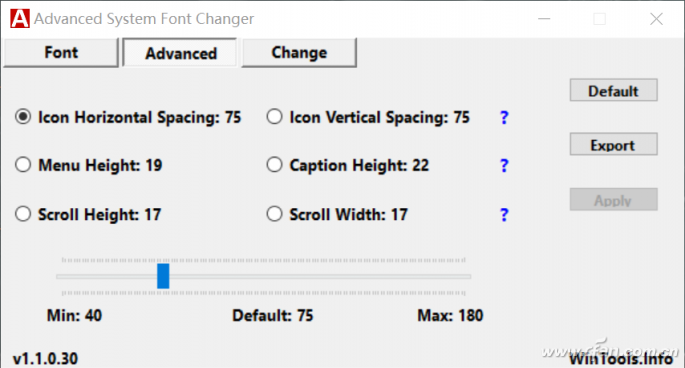Open help question mark beside Caption Height
This screenshot has width=685, height=368.
click(504, 165)
